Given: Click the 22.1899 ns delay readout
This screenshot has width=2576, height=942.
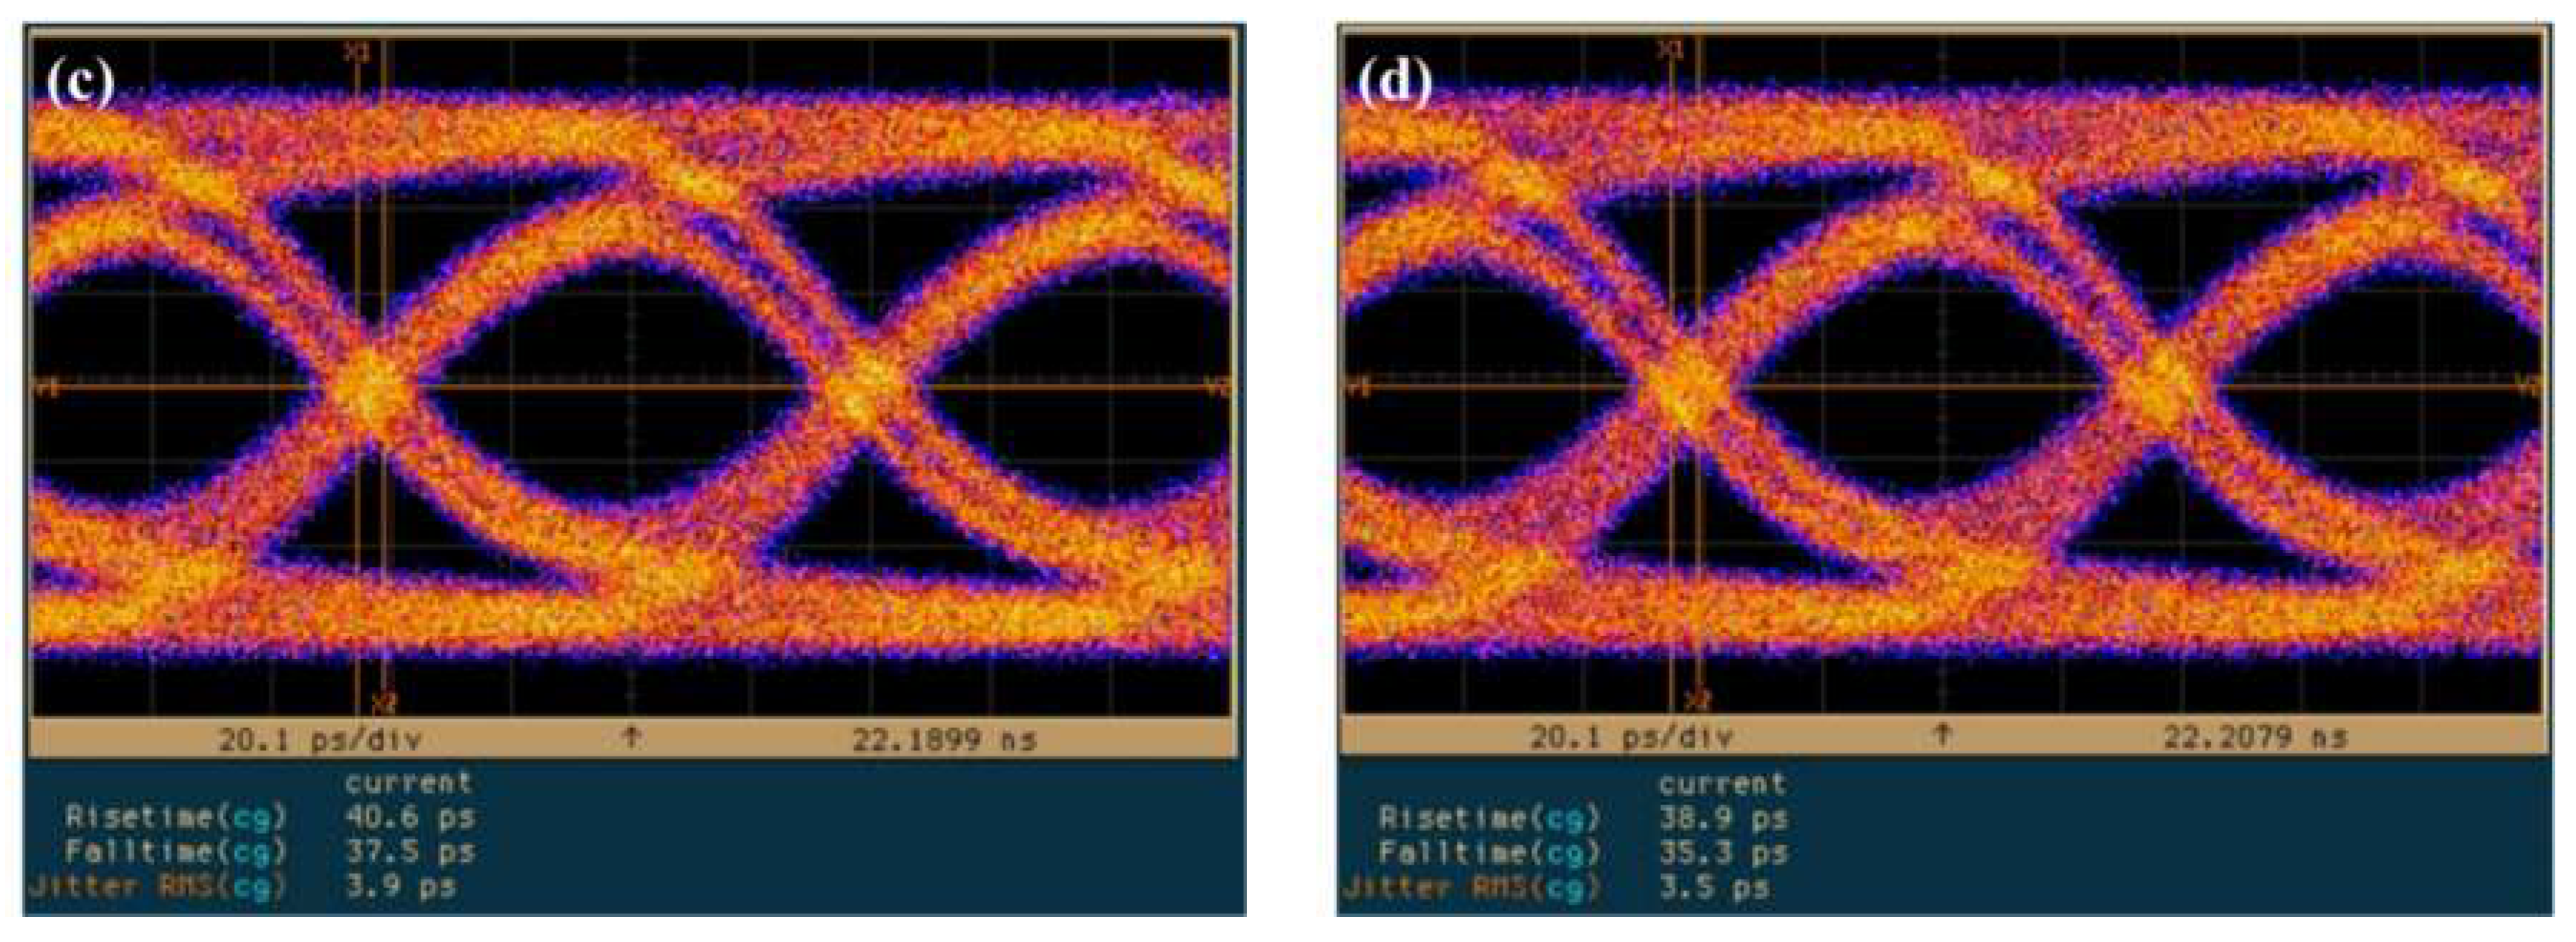Looking at the screenshot, I should point(944,740).
